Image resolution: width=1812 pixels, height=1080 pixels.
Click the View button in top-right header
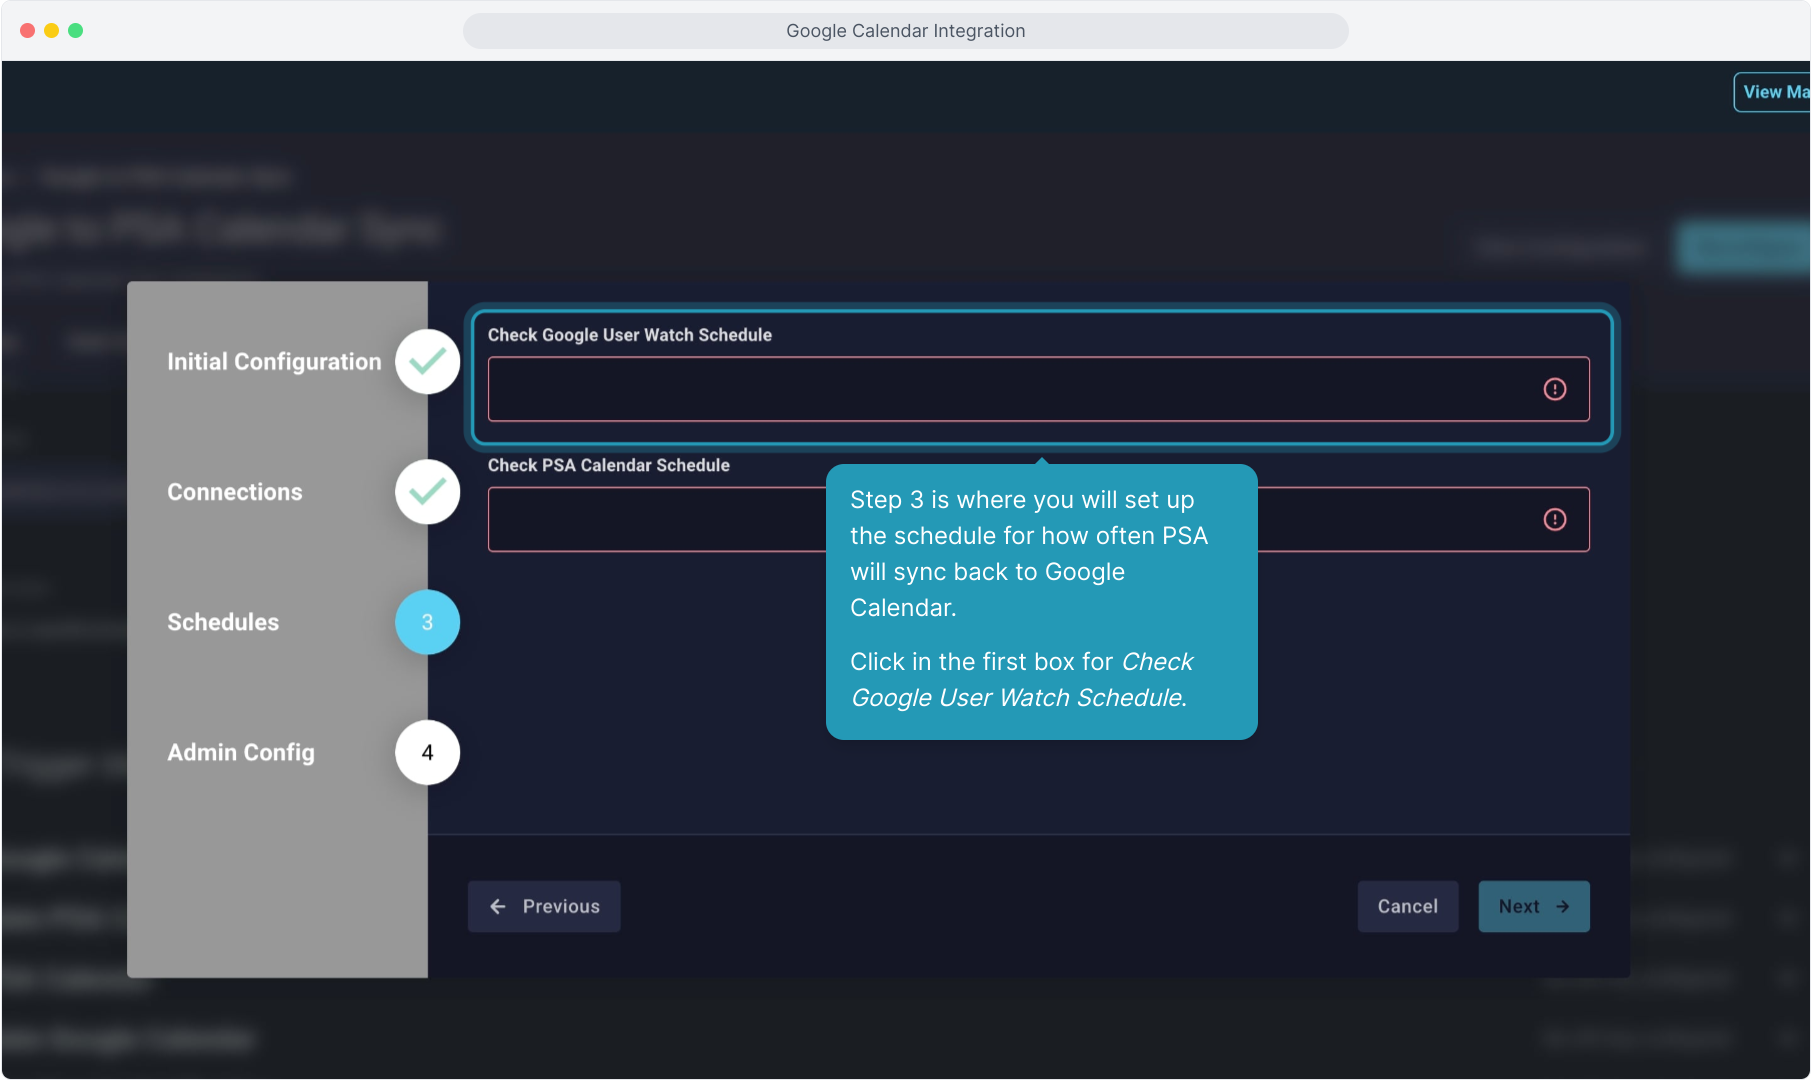pos(1772,92)
